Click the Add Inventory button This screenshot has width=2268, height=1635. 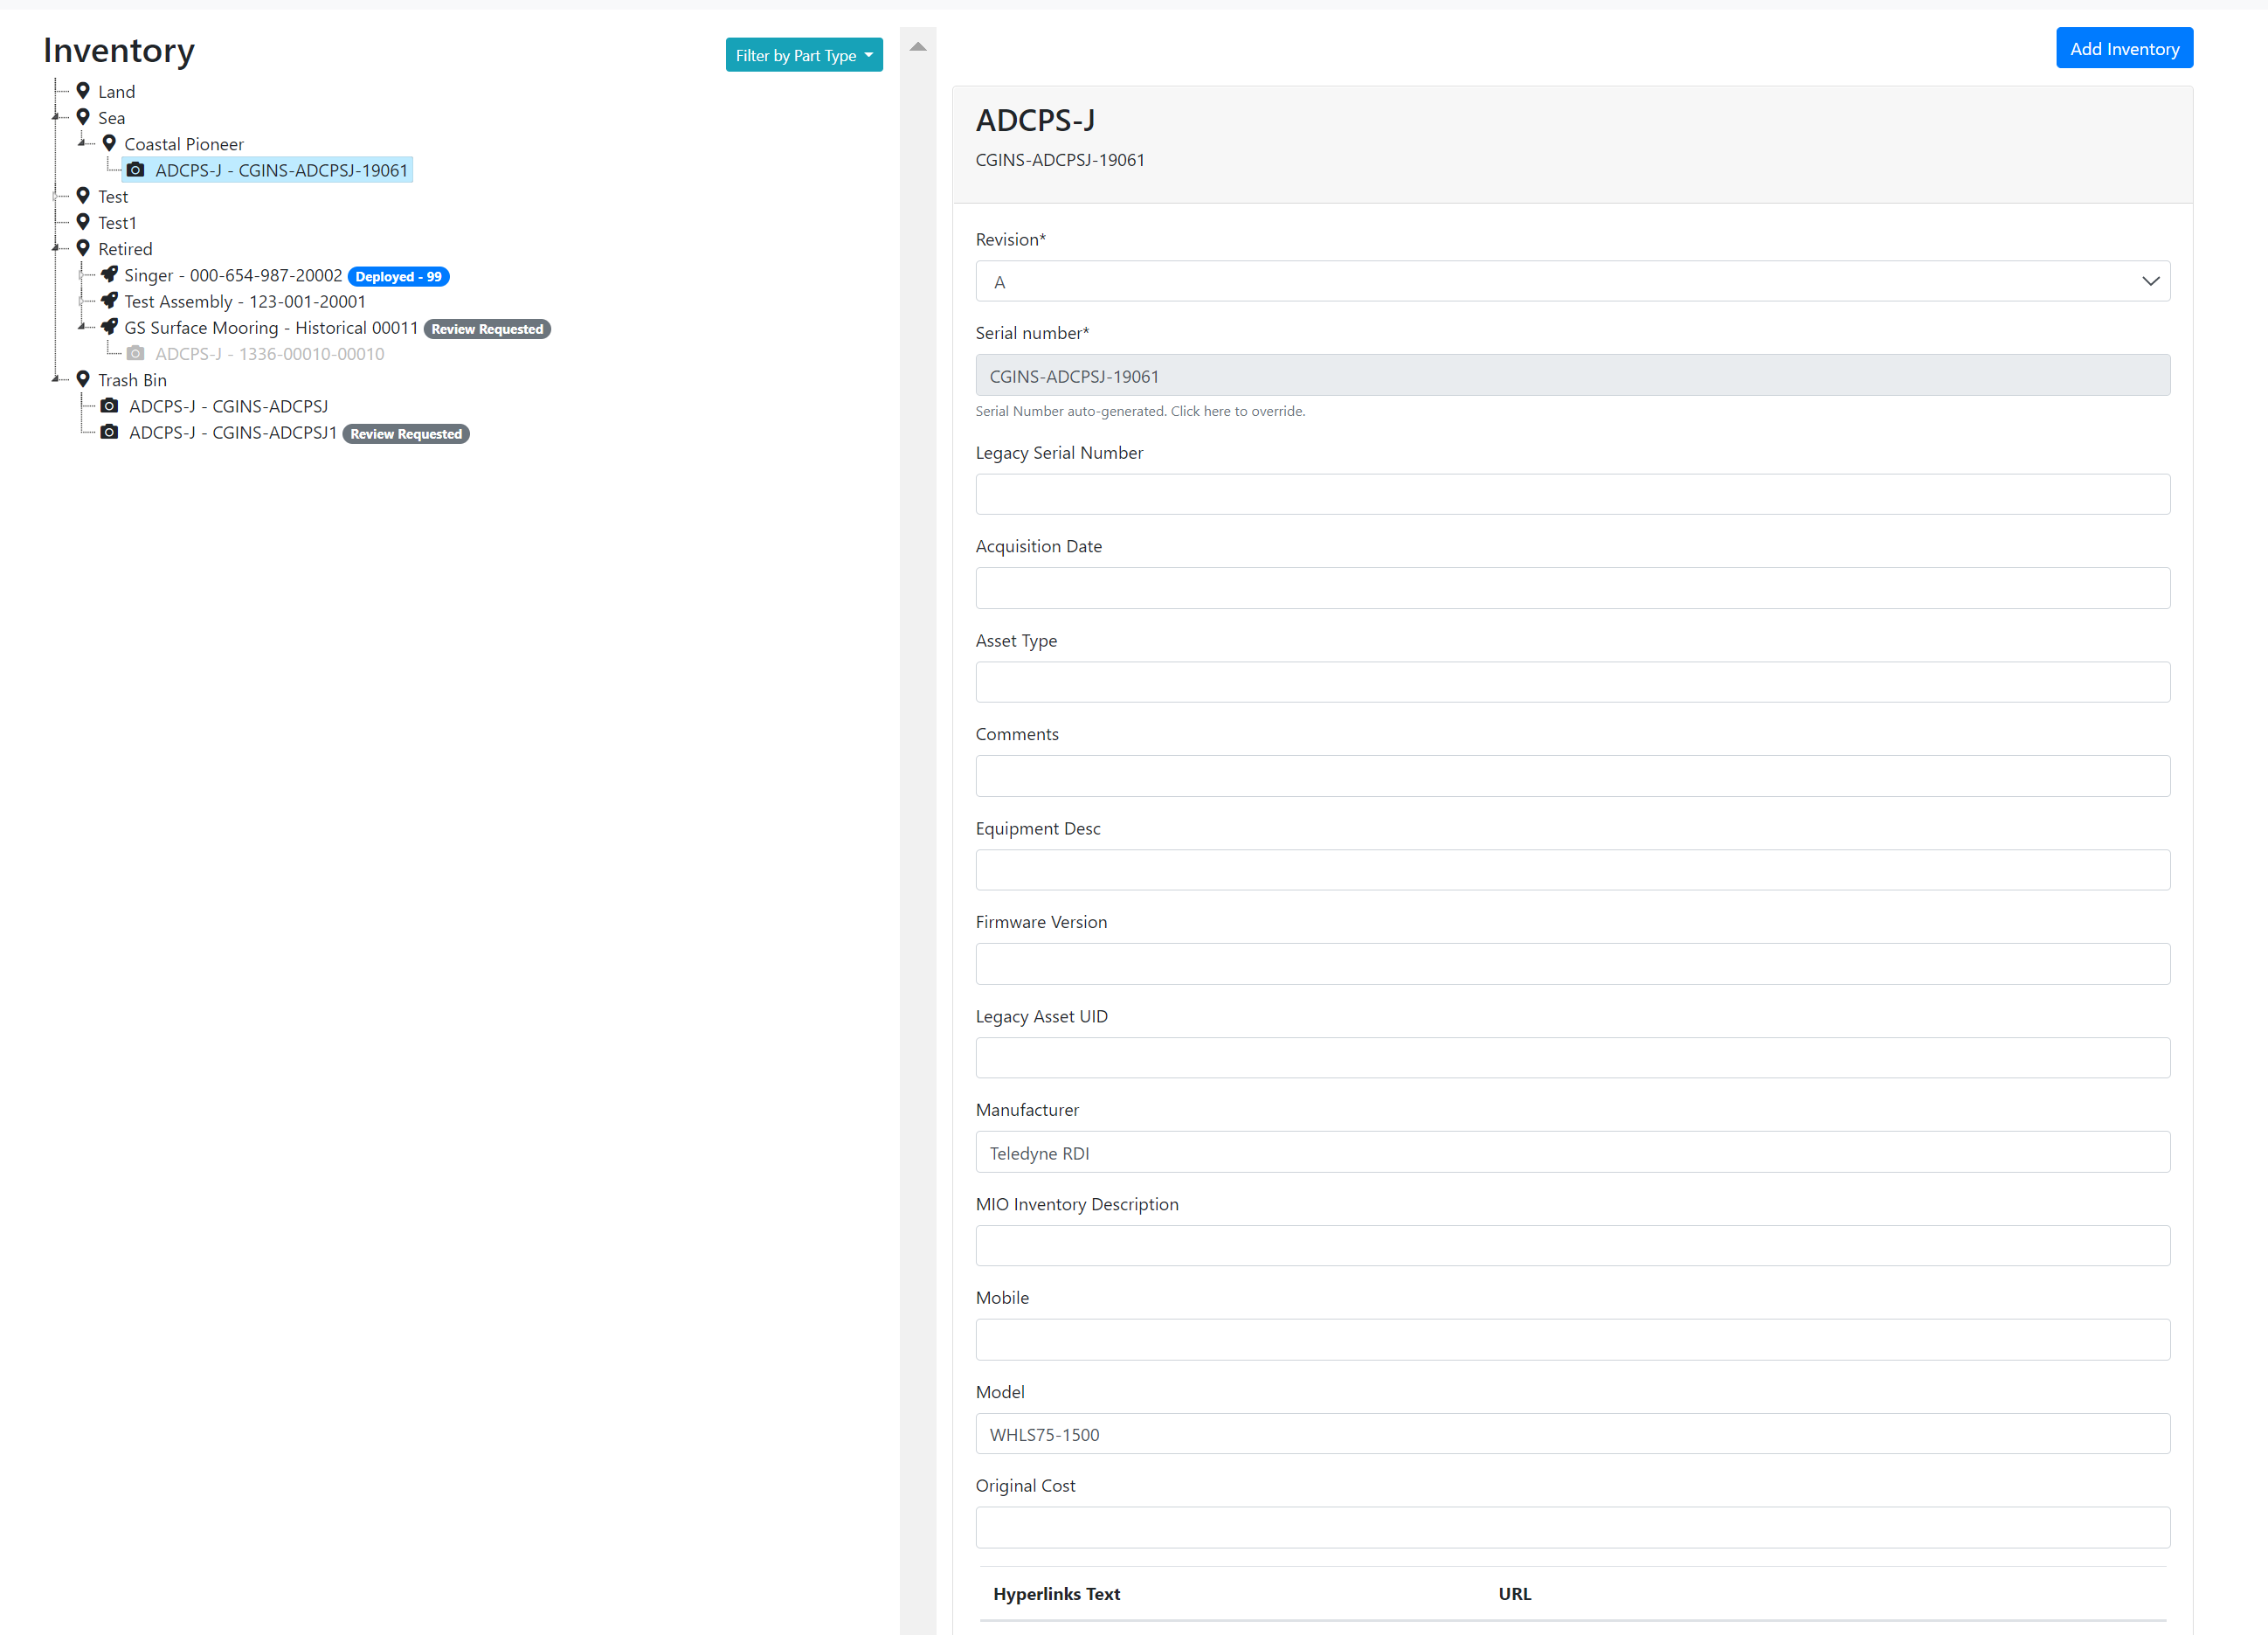pos(2124,47)
